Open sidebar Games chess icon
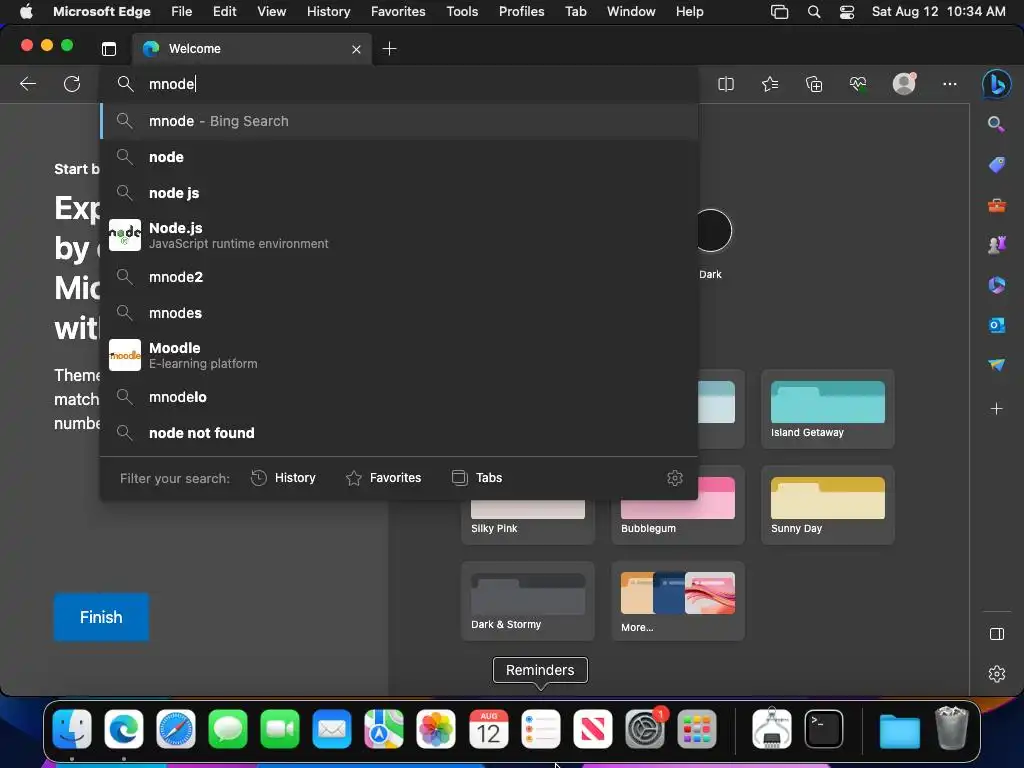Viewport: 1024px width, 768px height. tap(997, 245)
